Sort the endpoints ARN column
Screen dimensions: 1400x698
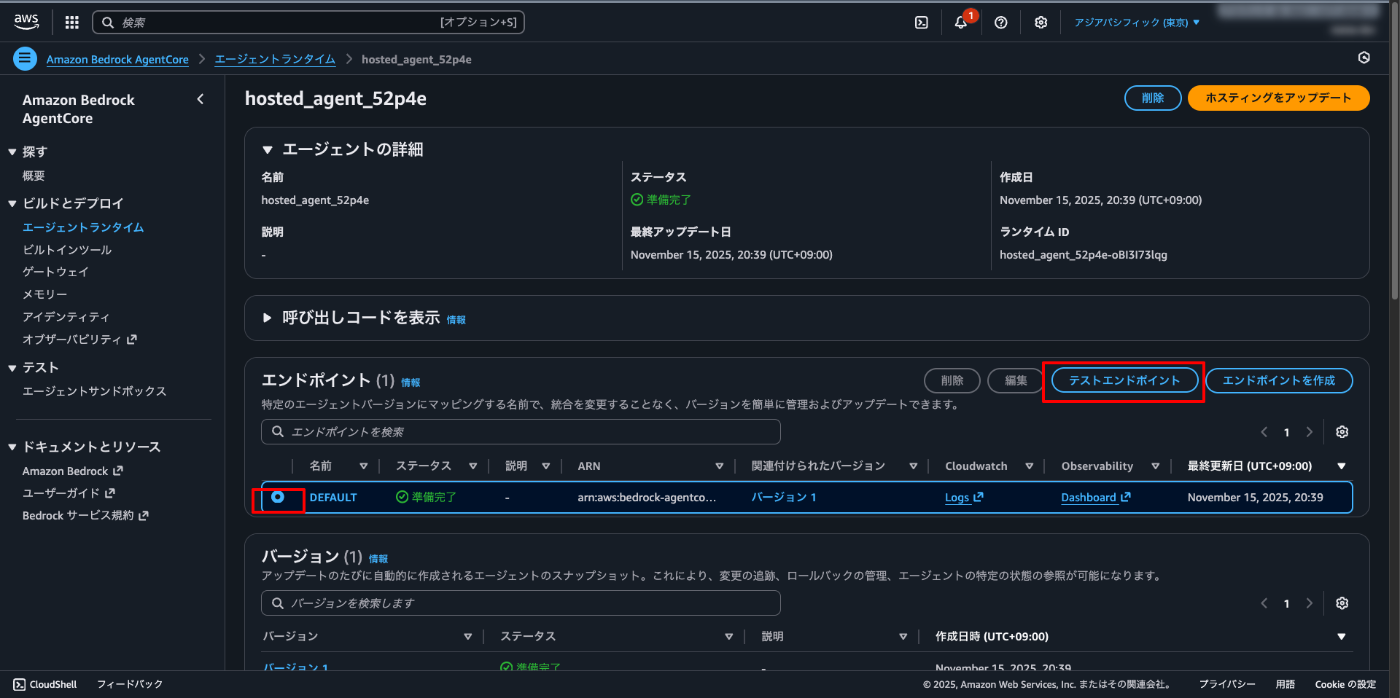(719, 466)
